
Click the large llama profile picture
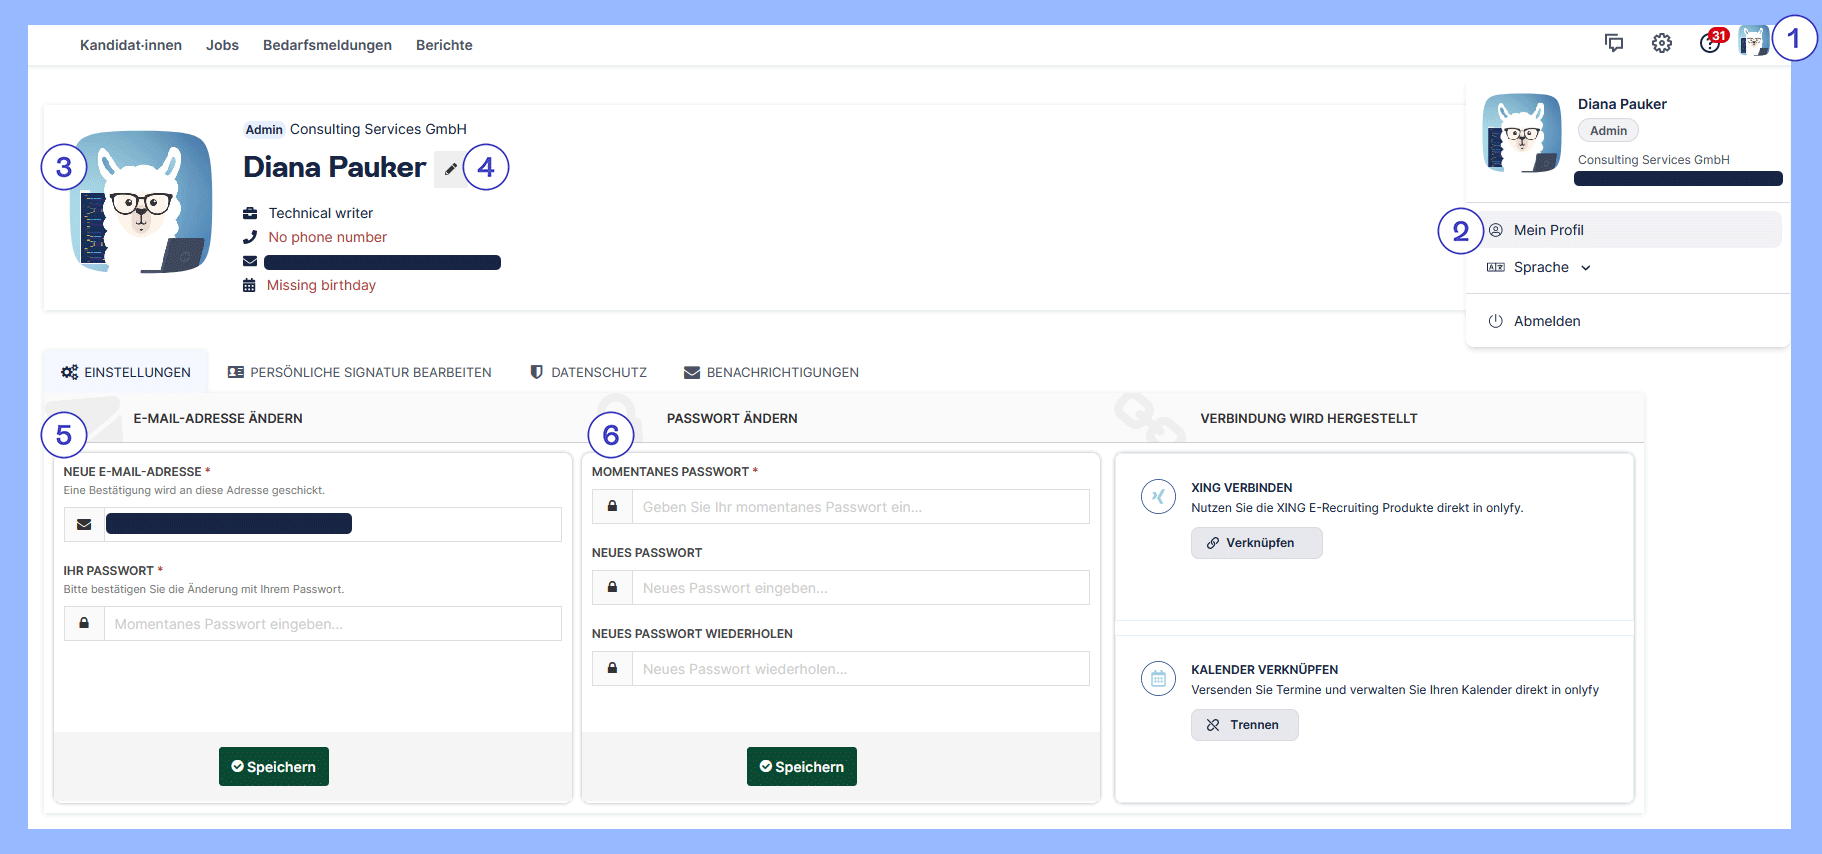click(x=141, y=202)
